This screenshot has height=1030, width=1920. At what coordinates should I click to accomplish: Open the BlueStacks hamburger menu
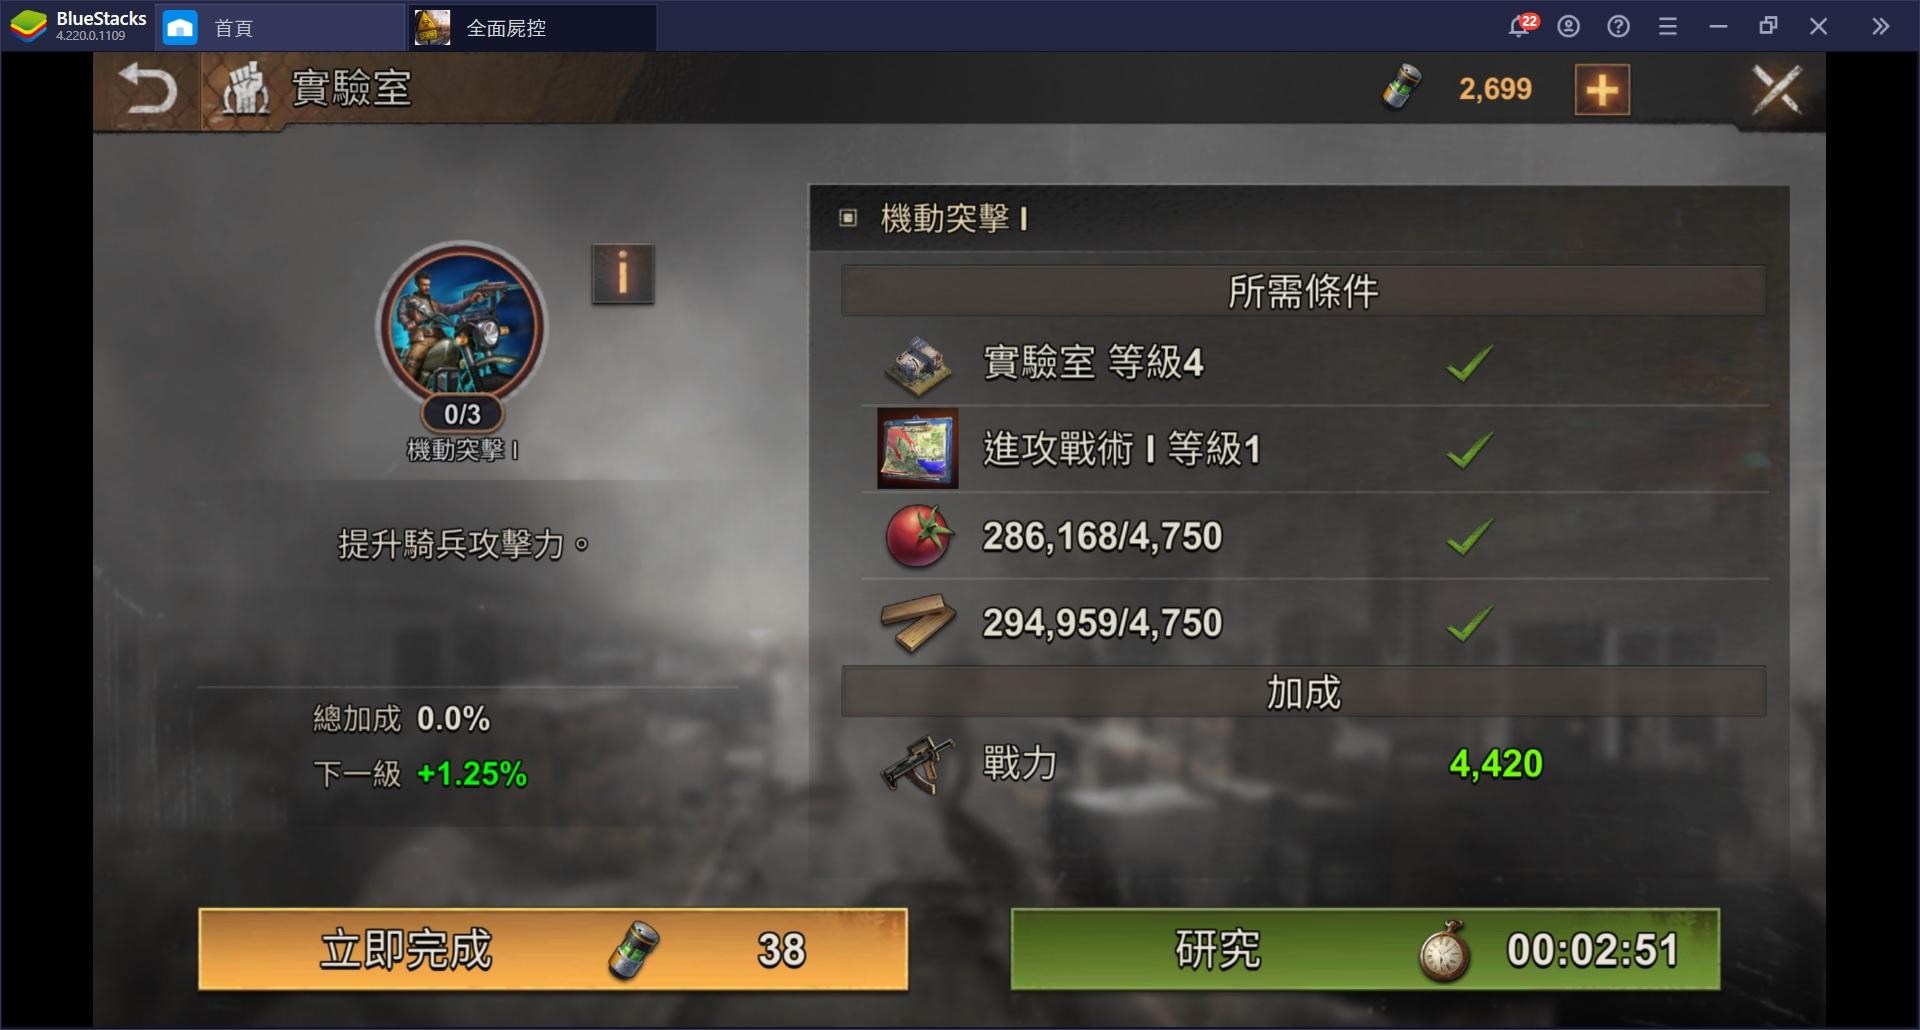coord(1667,27)
